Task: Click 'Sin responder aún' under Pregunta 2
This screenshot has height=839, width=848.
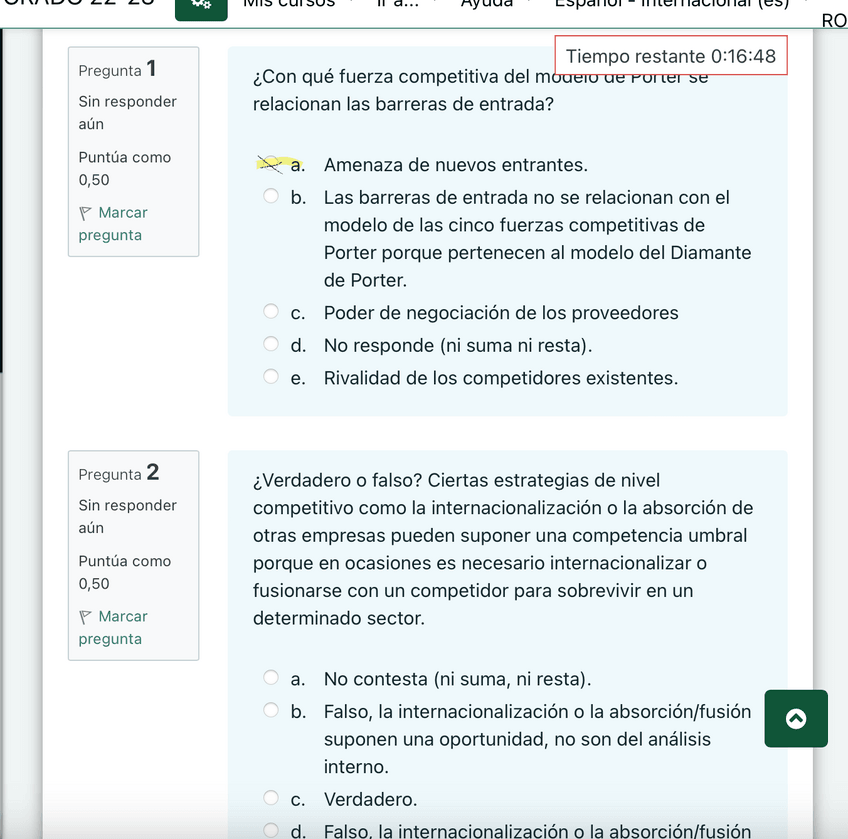Action: click(128, 517)
